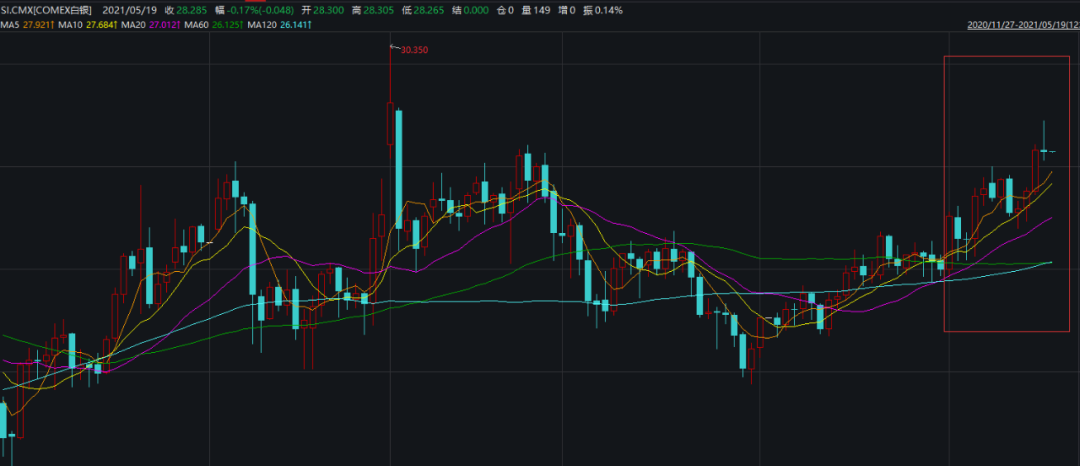Select the MA10 27.684 indicator label
Viewport: 1080px width, 466px height.
89,25
